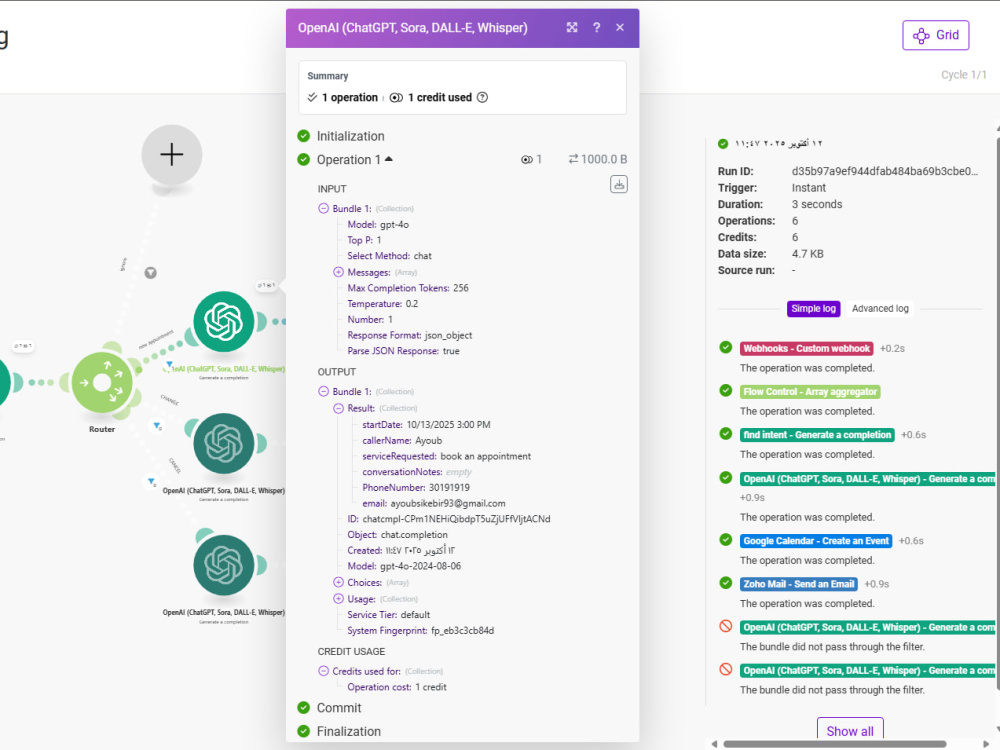1000x750 pixels.
Task: Click Temperature 0.2 input row
Action: 383,304
